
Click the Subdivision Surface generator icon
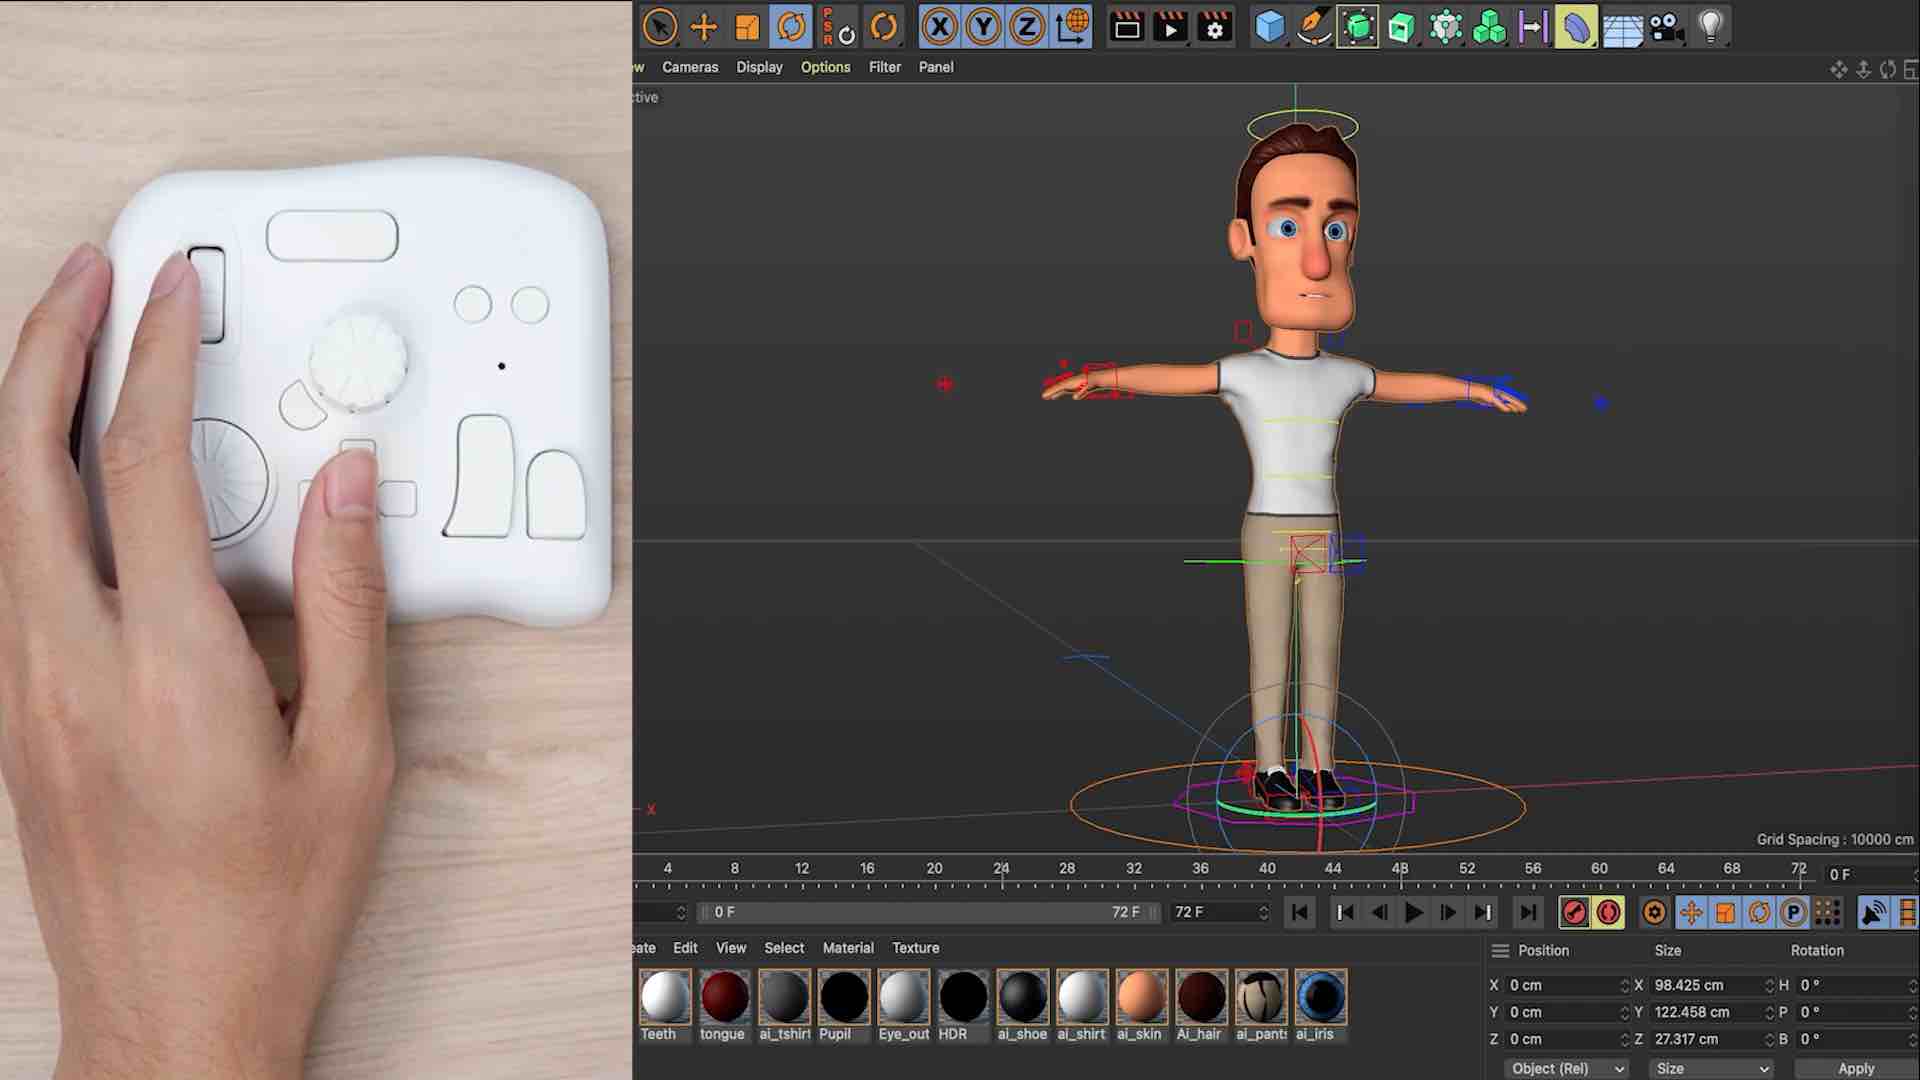(1358, 27)
